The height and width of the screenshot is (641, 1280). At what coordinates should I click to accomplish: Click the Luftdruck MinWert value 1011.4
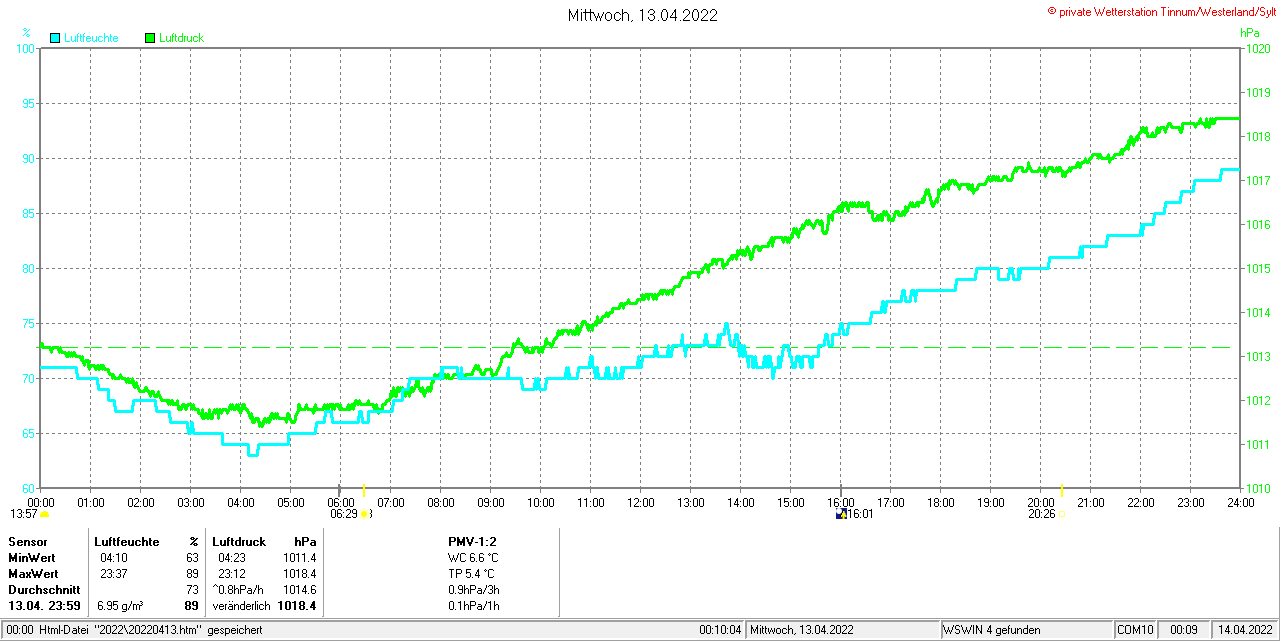click(x=299, y=558)
